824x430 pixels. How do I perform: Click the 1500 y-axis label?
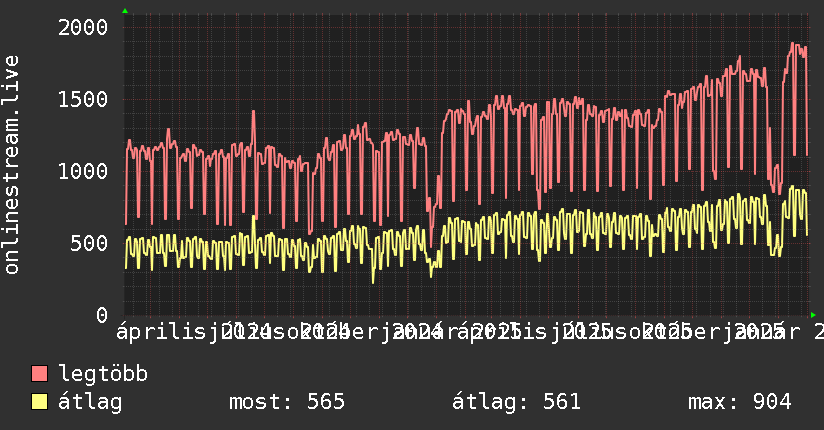(83, 99)
